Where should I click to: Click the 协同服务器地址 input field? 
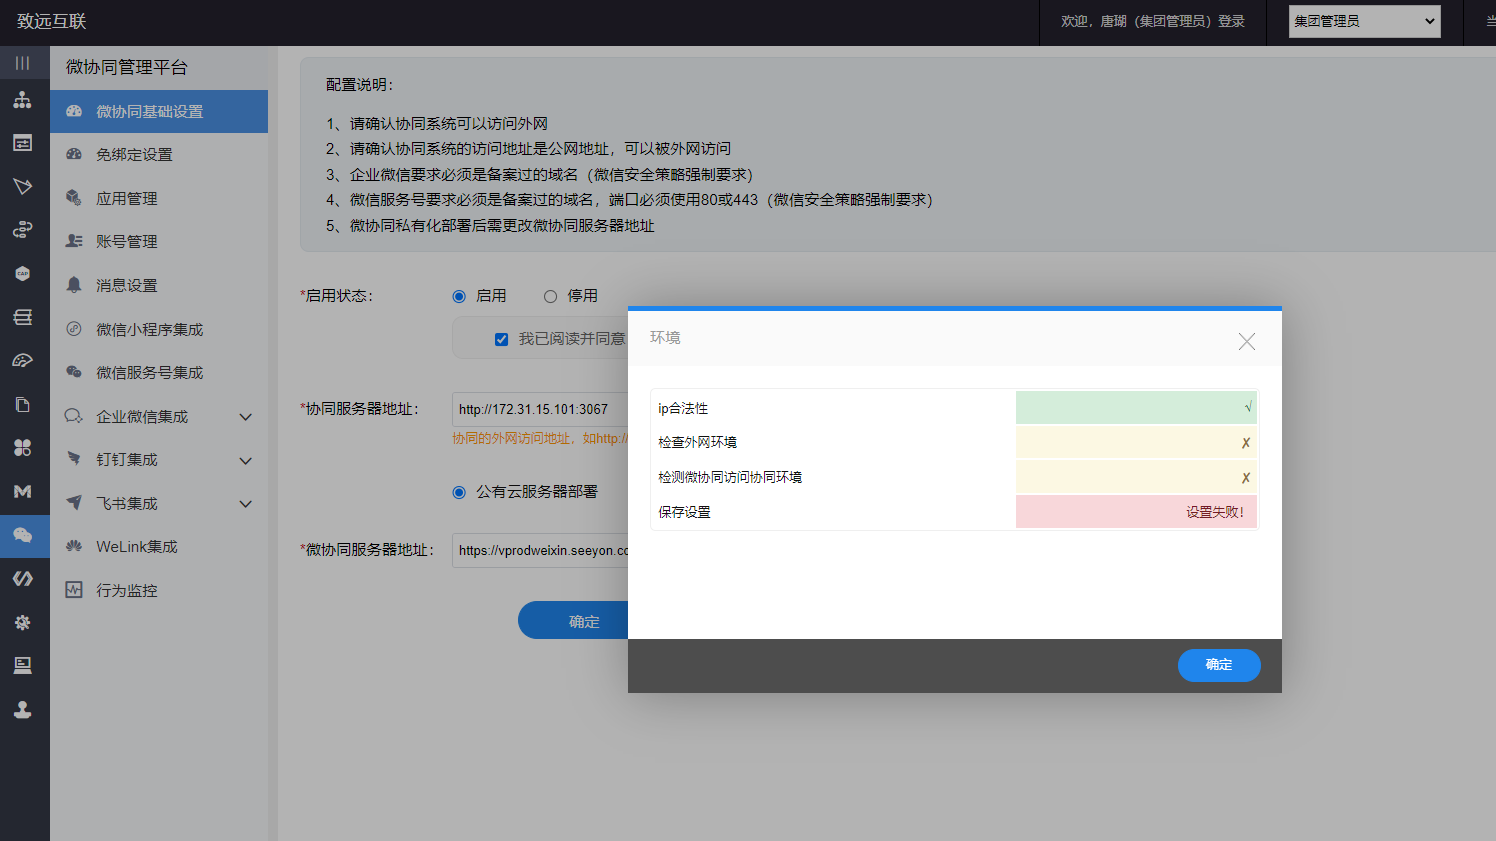pyautogui.click(x=540, y=409)
